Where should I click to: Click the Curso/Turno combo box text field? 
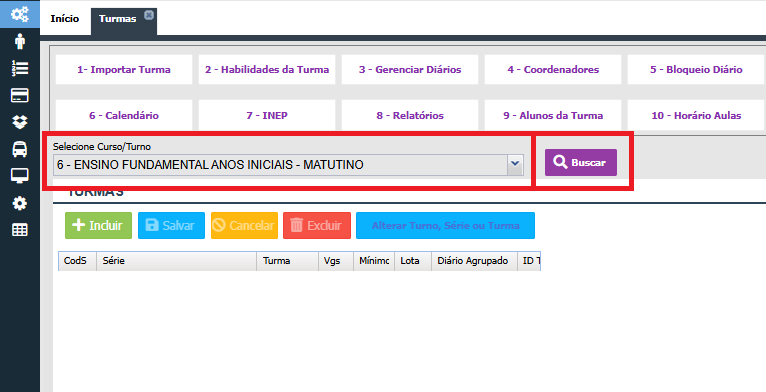280,165
